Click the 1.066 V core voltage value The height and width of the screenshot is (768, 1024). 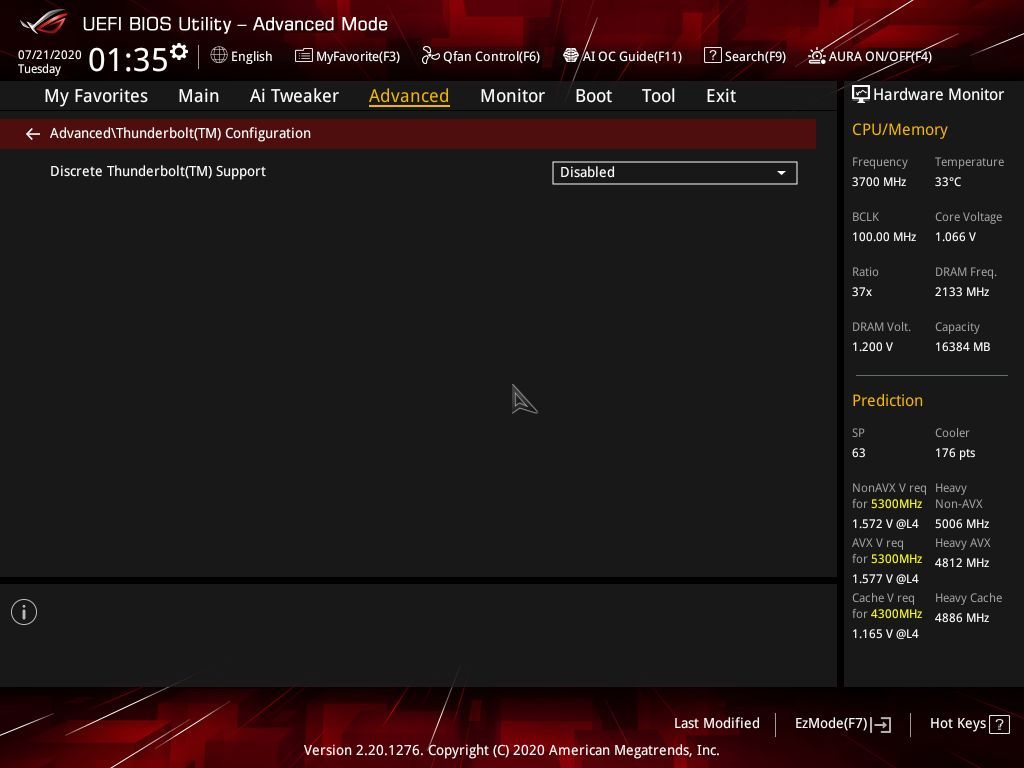955,237
